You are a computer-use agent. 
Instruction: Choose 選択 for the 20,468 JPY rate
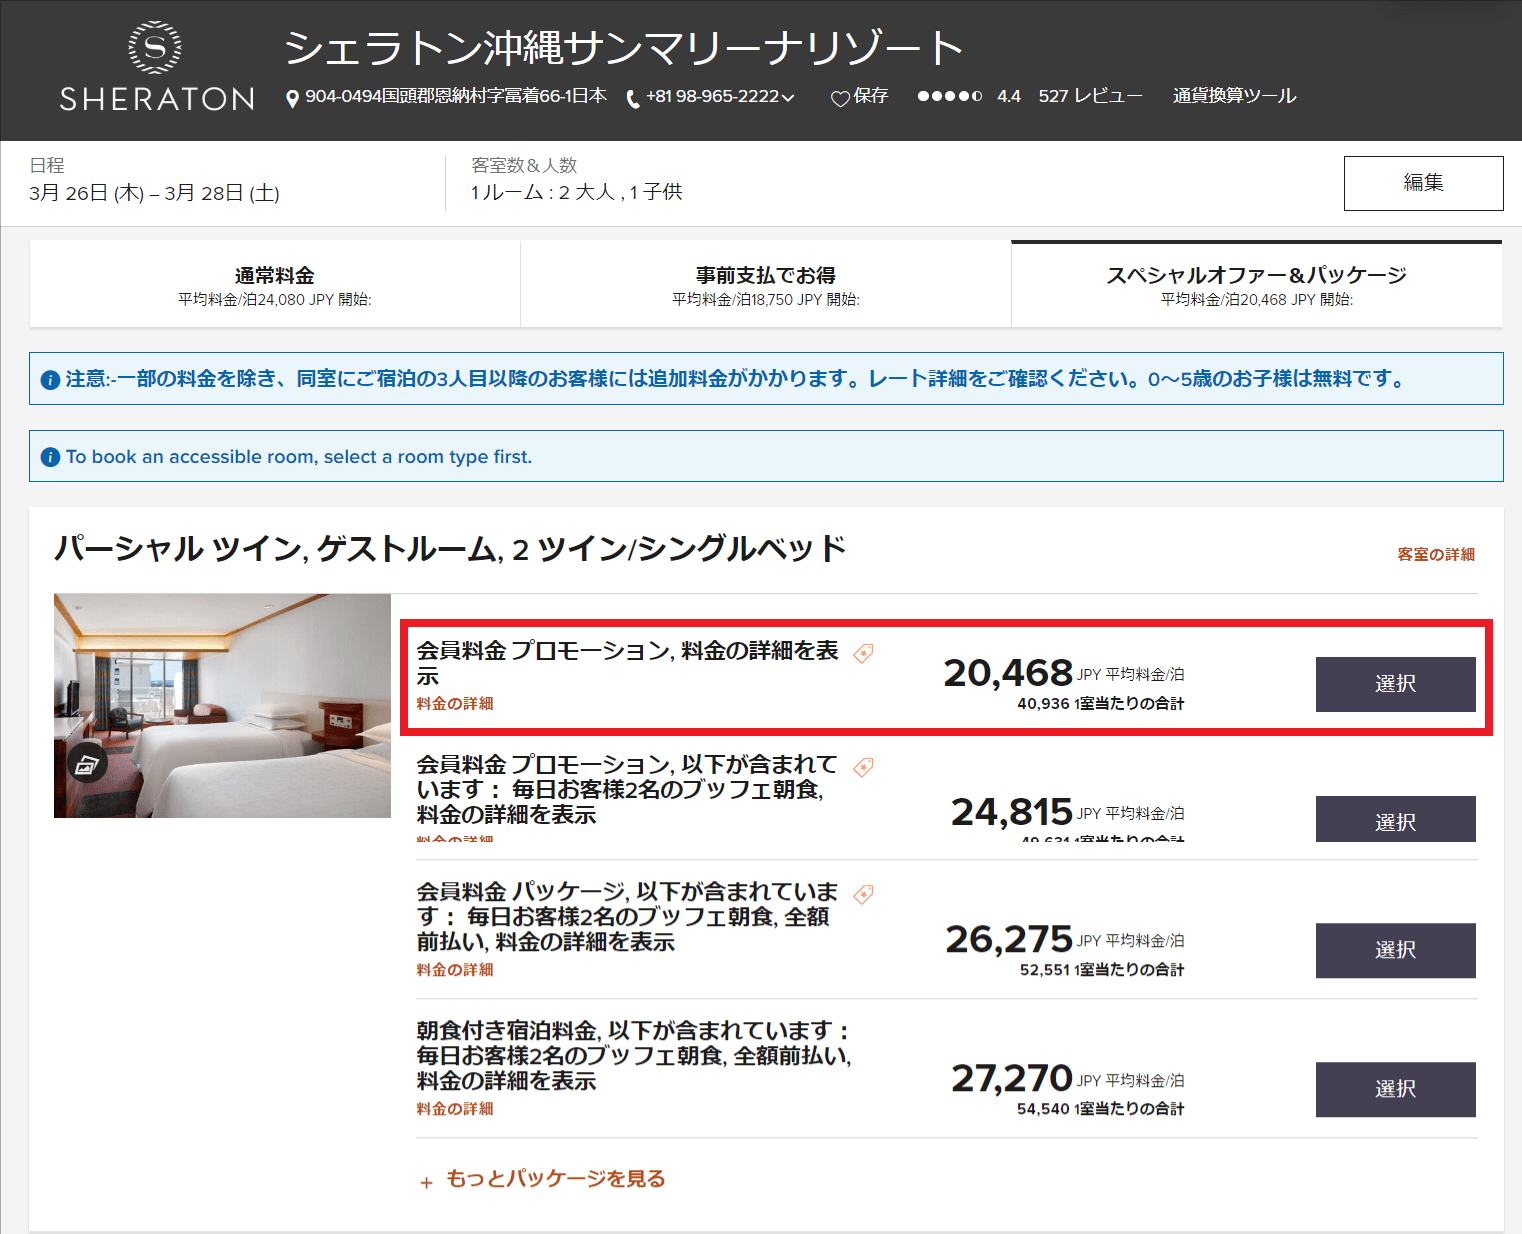(x=1395, y=684)
